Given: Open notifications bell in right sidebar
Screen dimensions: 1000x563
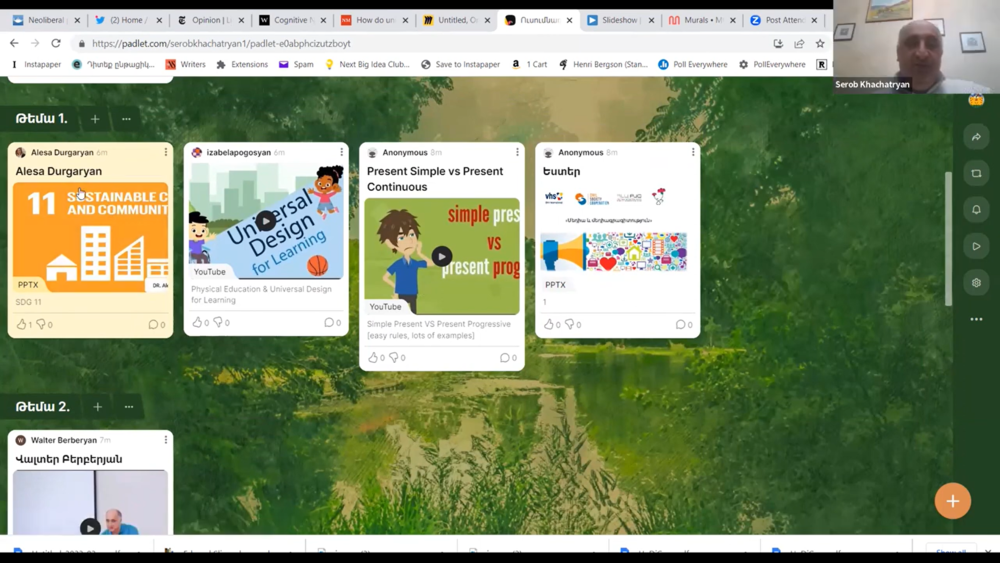Looking at the screenshot, I should click(x=976, y=210).
